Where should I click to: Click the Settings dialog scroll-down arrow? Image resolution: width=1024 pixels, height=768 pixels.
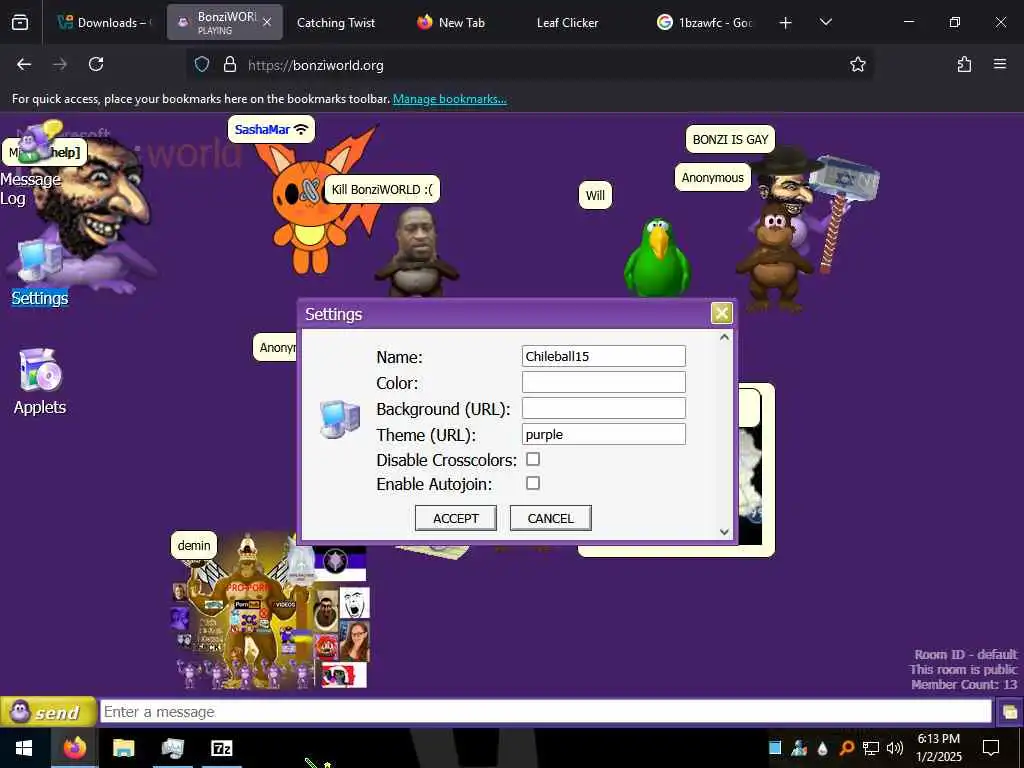724,532
